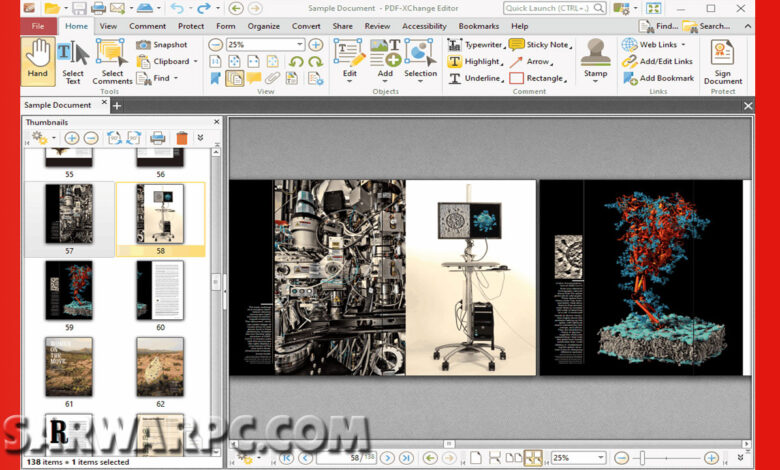
Task: Click Add/Edit Links button
Action: tap(658, 62)
